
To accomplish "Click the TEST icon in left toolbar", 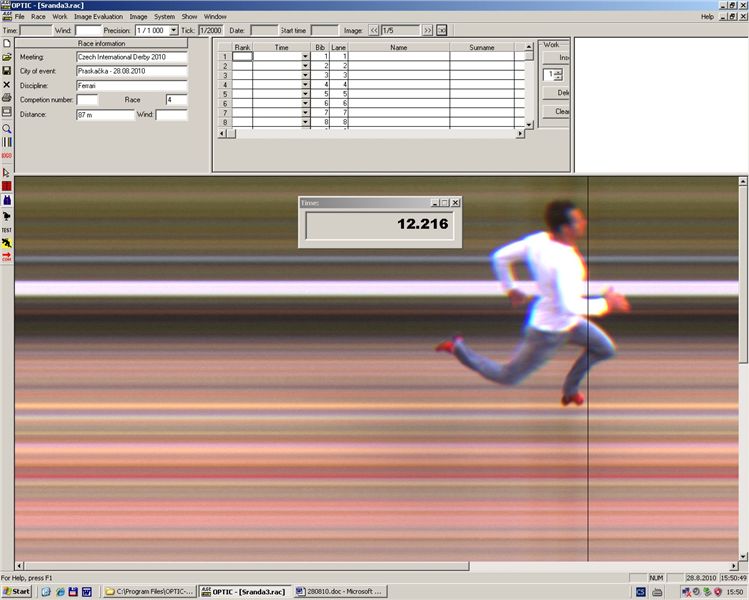I will [x=7, y=230].
